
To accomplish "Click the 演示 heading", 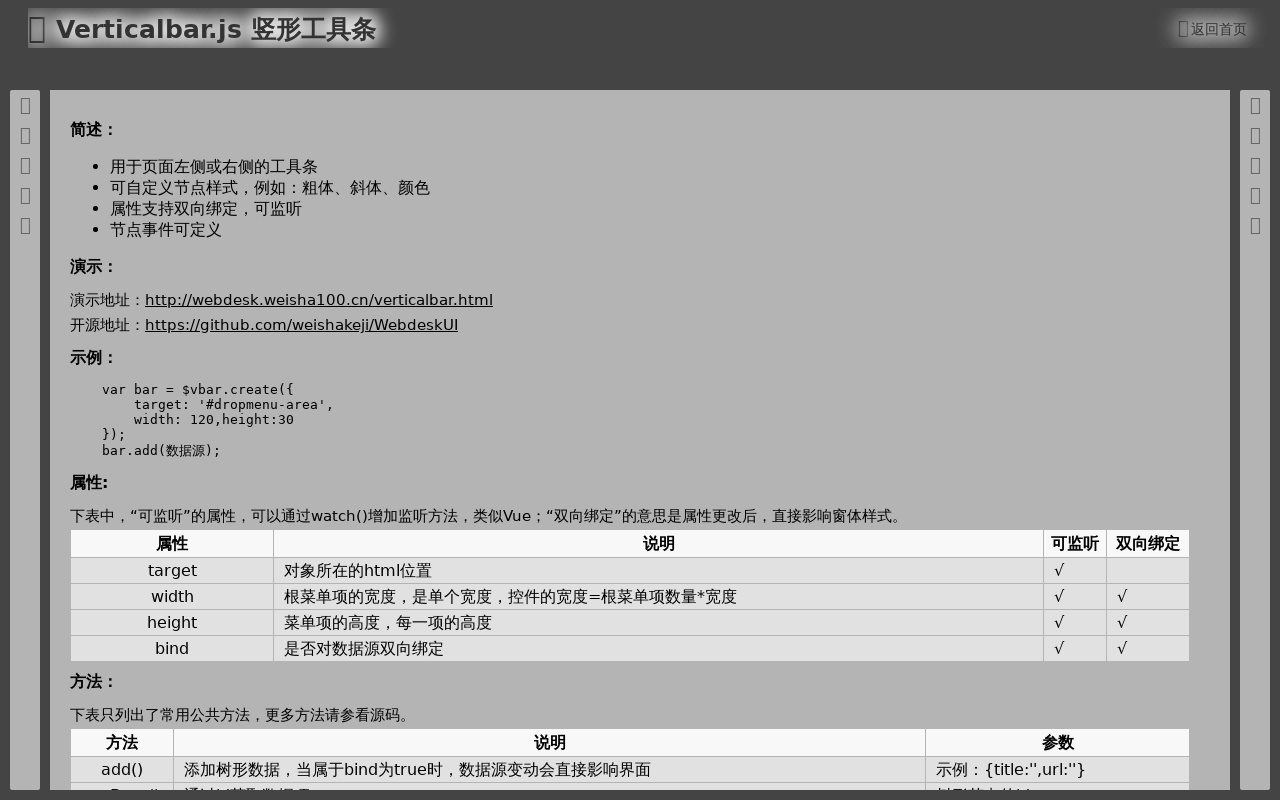I will [93, 267].
